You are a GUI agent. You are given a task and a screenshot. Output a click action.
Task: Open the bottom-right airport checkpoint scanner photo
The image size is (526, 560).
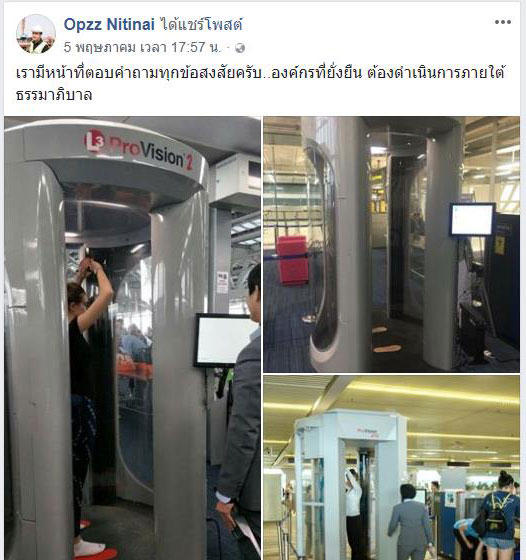tap(391, 468)
